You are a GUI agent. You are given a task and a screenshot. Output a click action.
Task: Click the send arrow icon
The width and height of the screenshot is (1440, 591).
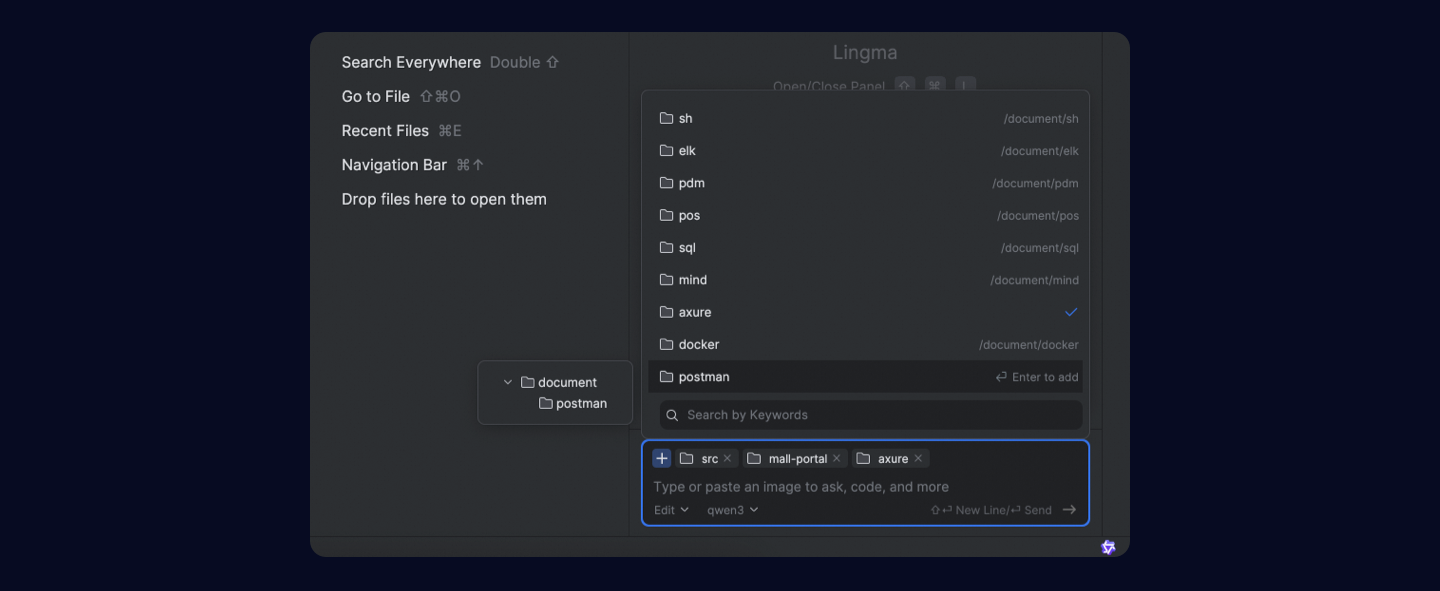[x=1069, y=510]
